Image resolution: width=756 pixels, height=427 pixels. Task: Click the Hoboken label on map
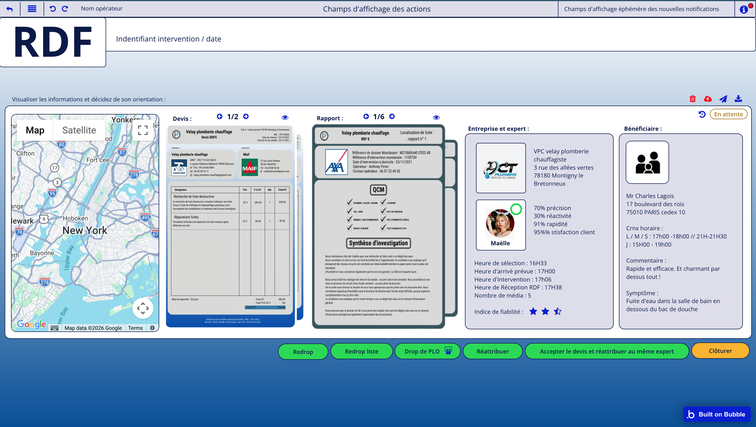[x=75, y=218]
